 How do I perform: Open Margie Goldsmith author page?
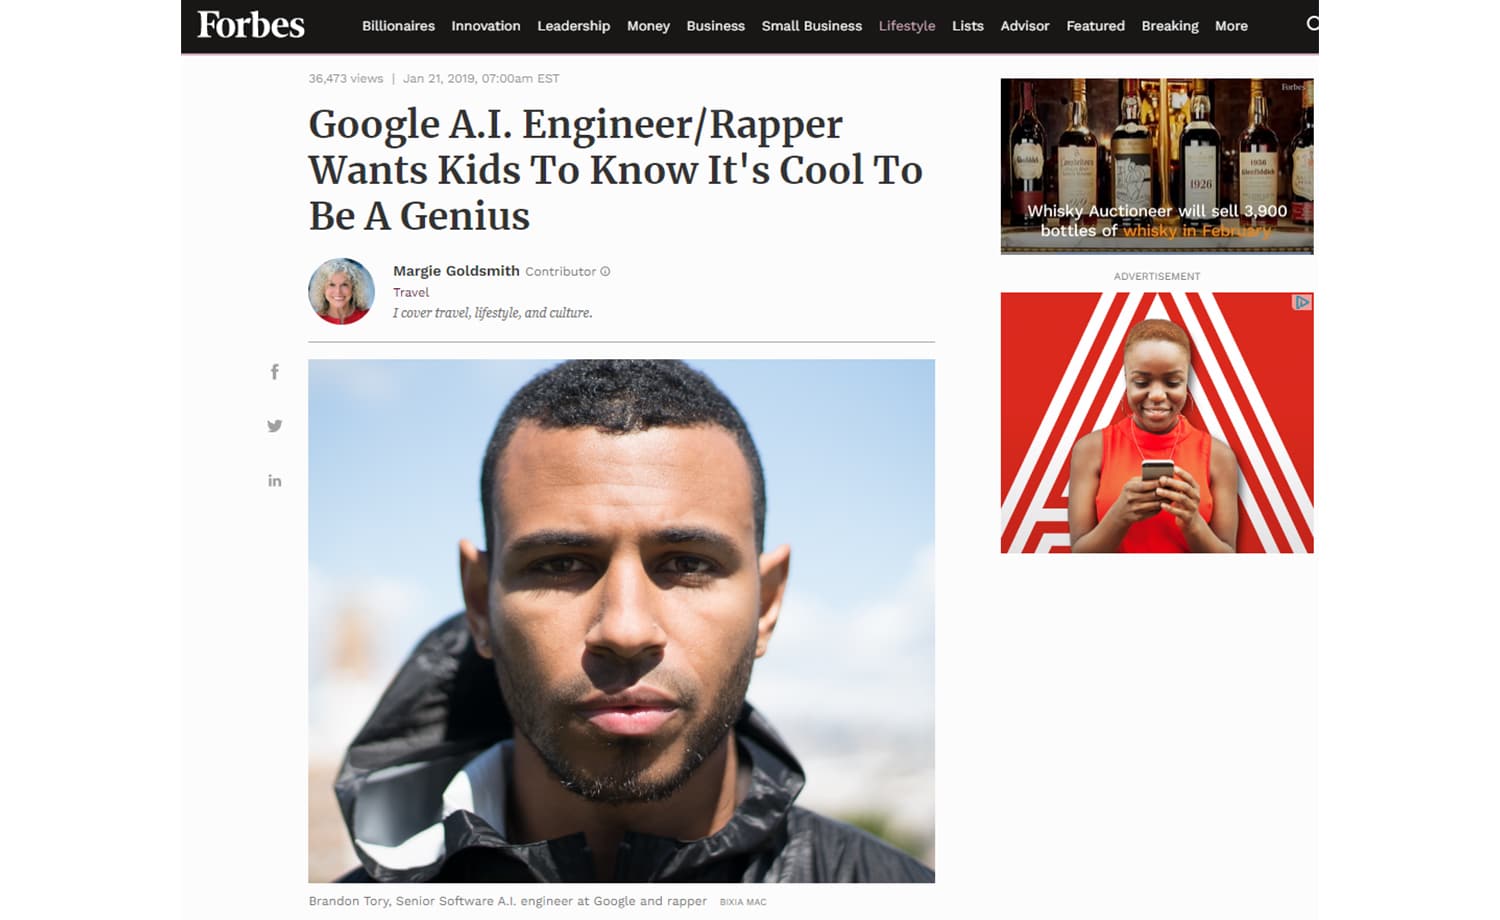456,271
